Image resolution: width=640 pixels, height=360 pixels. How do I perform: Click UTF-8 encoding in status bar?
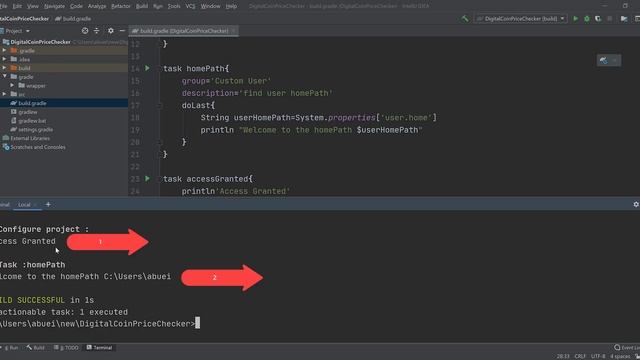click(598, 356)
